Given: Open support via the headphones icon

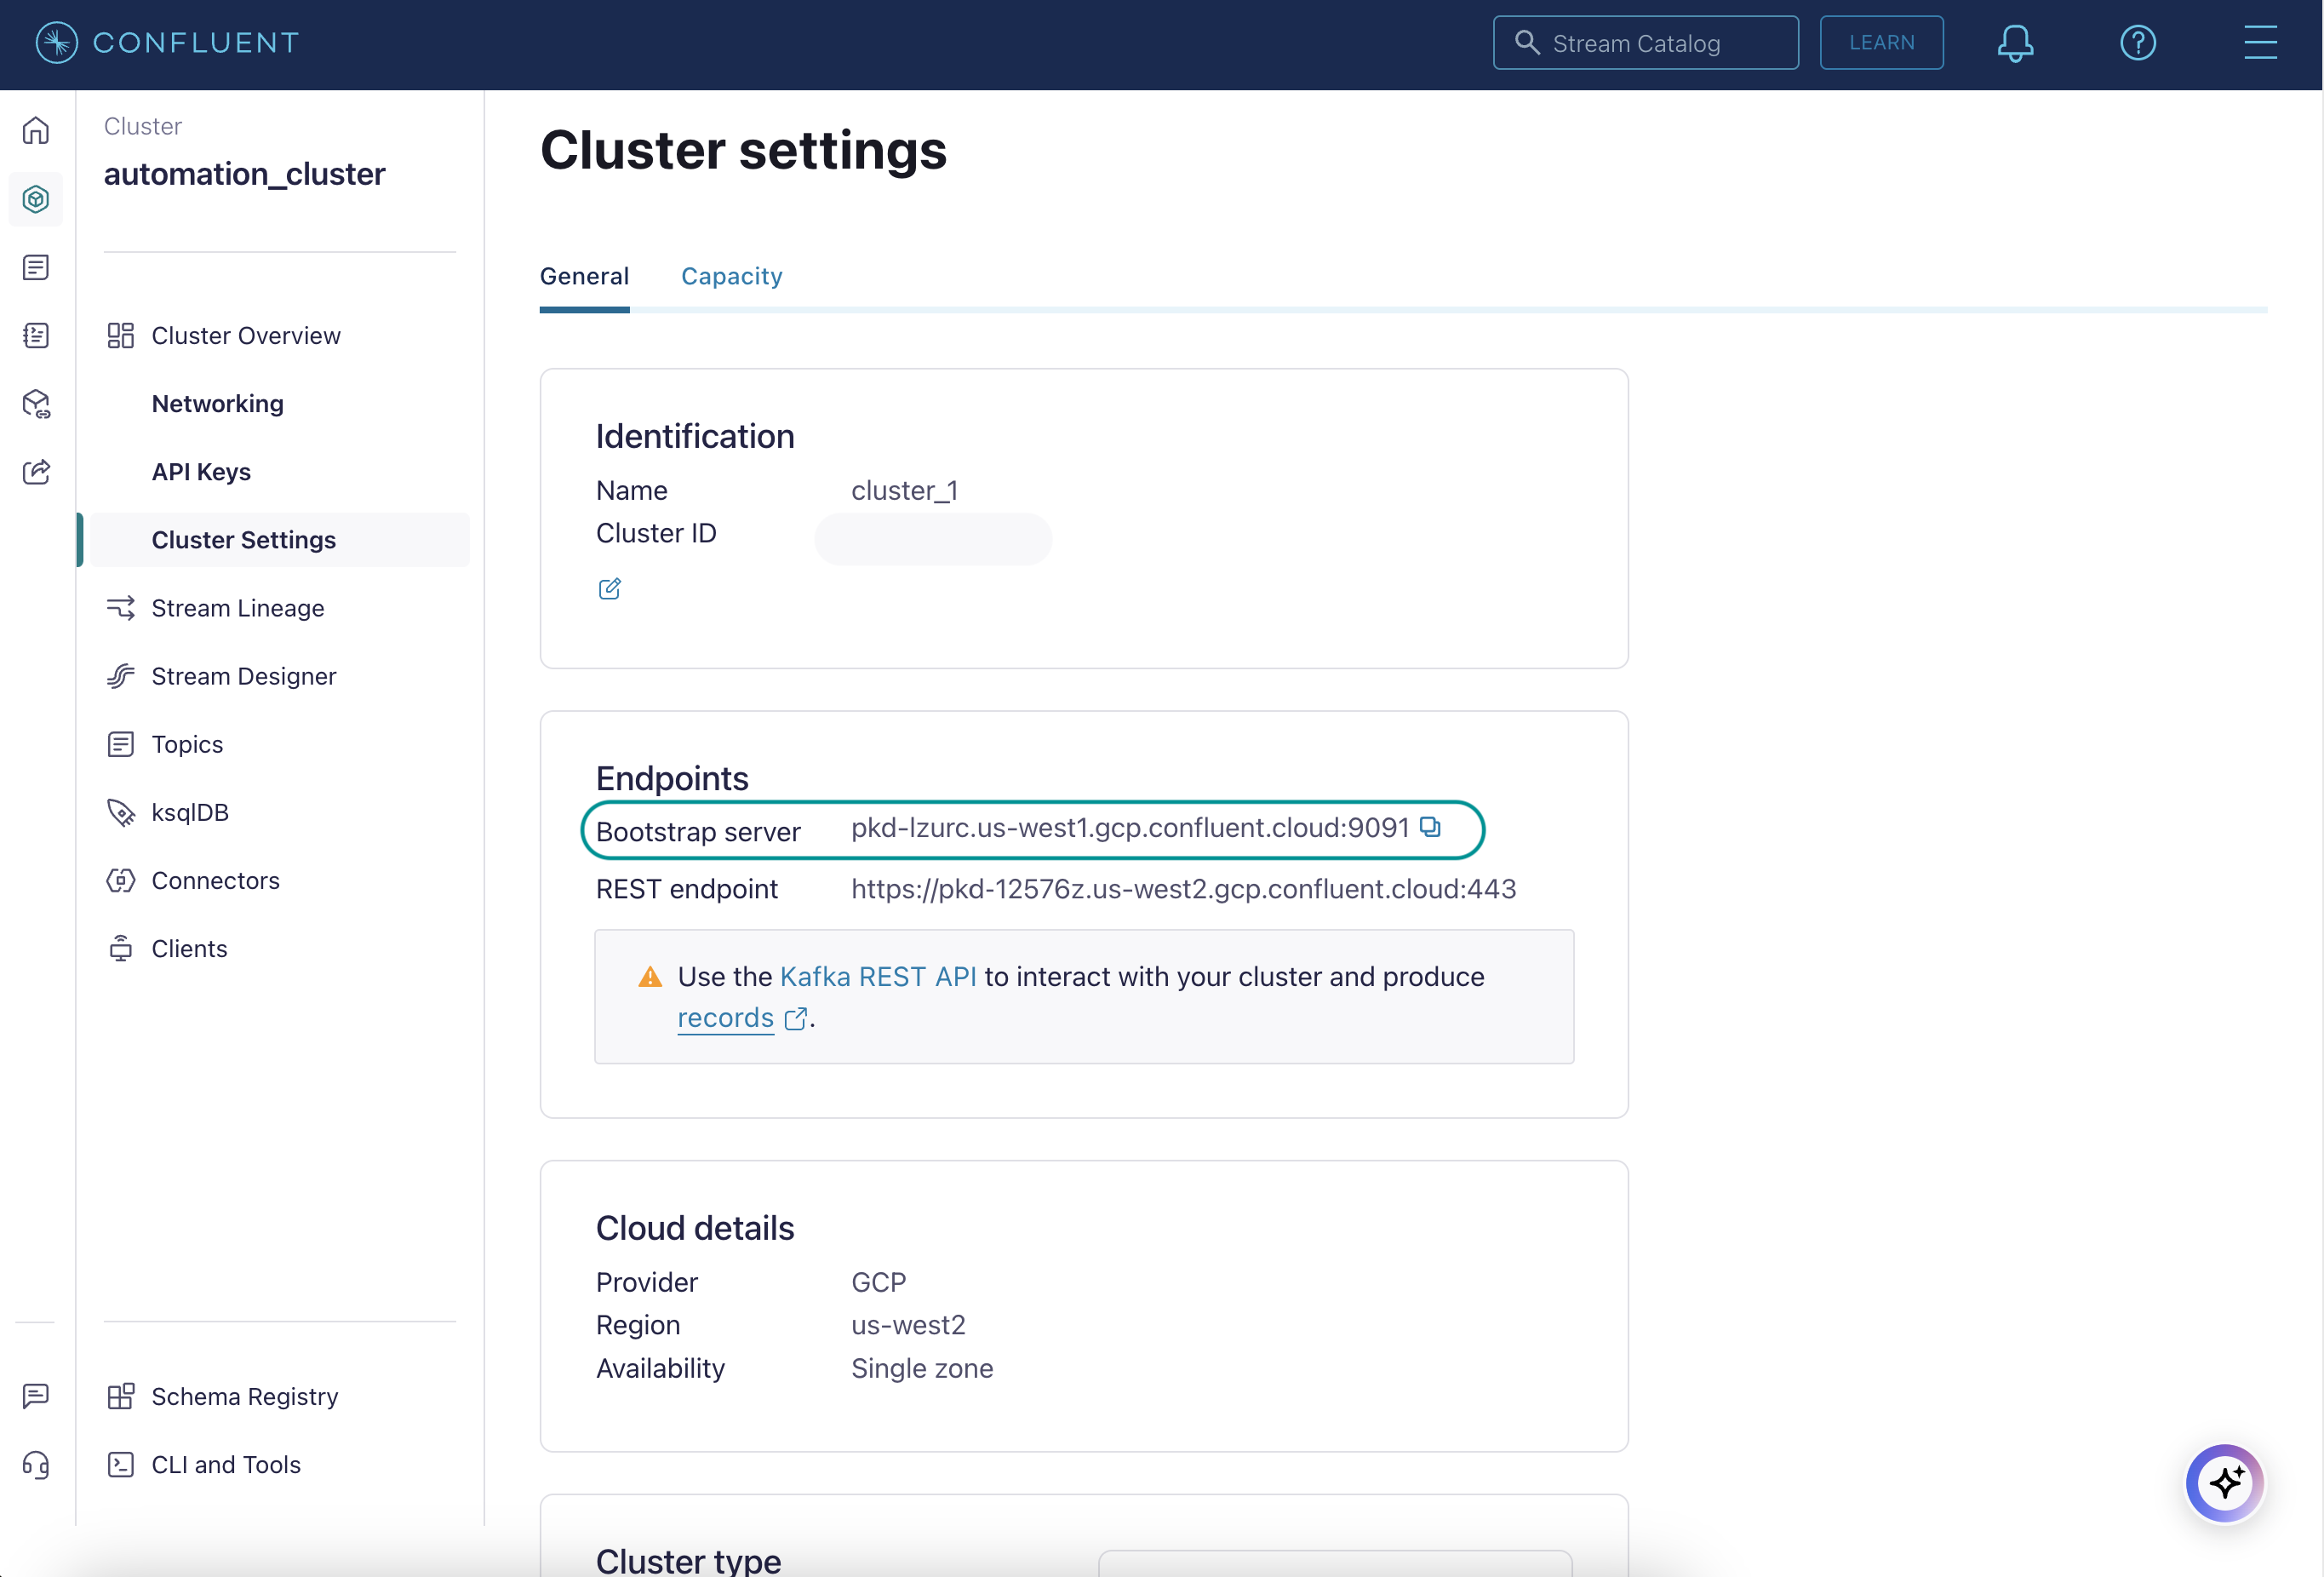Looking at the screenshot, I should 36,1465.
